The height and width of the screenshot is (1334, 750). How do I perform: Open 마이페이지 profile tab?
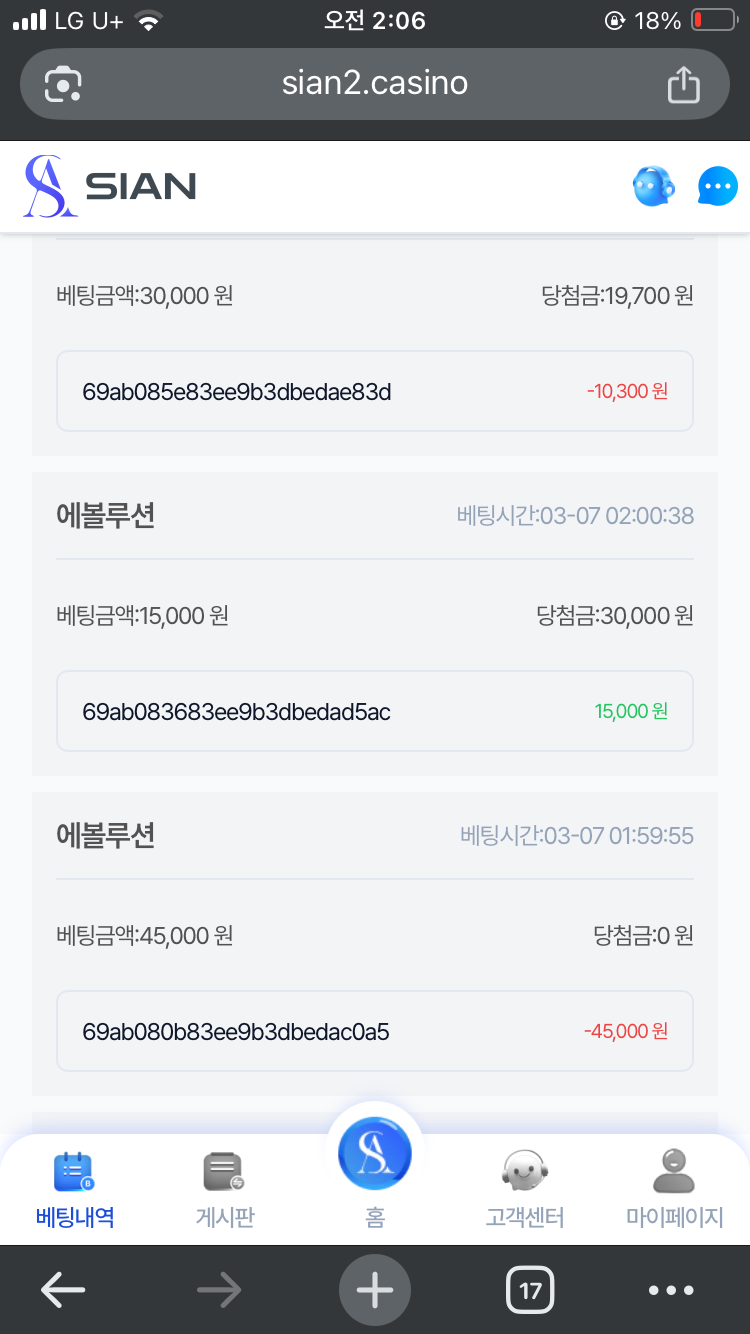pyautogui.click(x=674, y=1189)
